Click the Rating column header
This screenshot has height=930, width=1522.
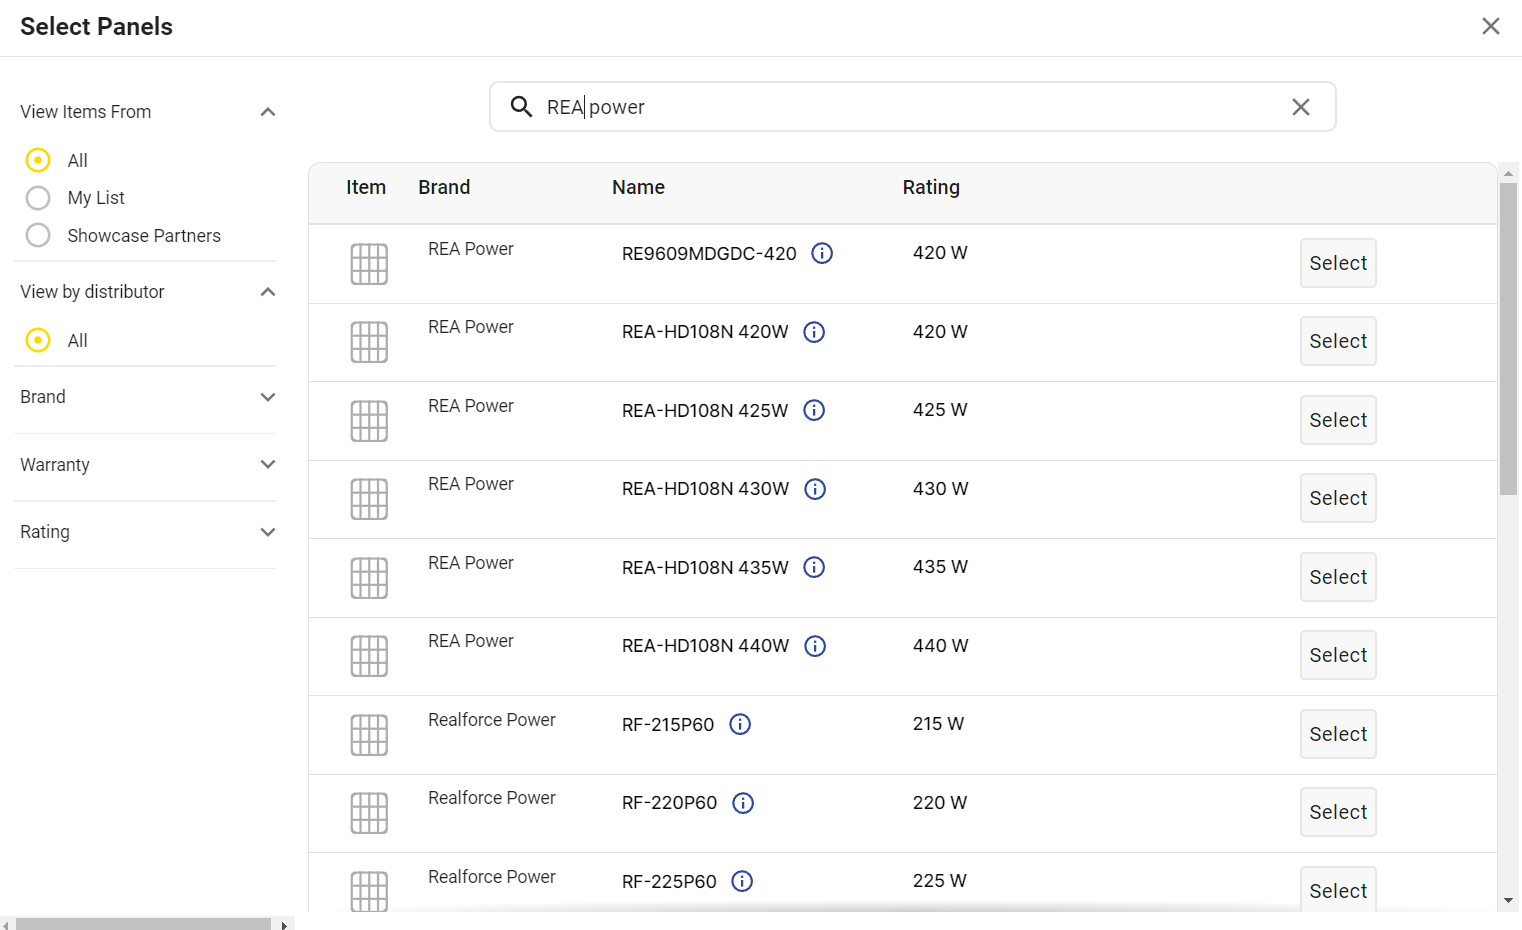931,187
